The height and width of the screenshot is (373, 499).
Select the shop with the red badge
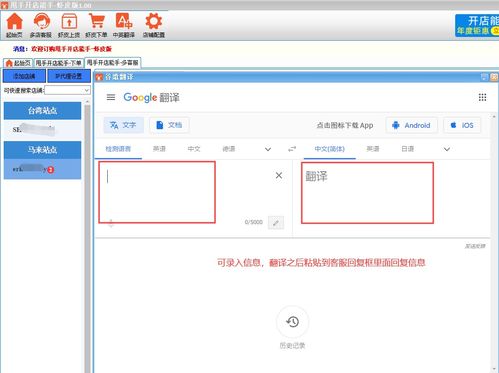pos(42,169)
